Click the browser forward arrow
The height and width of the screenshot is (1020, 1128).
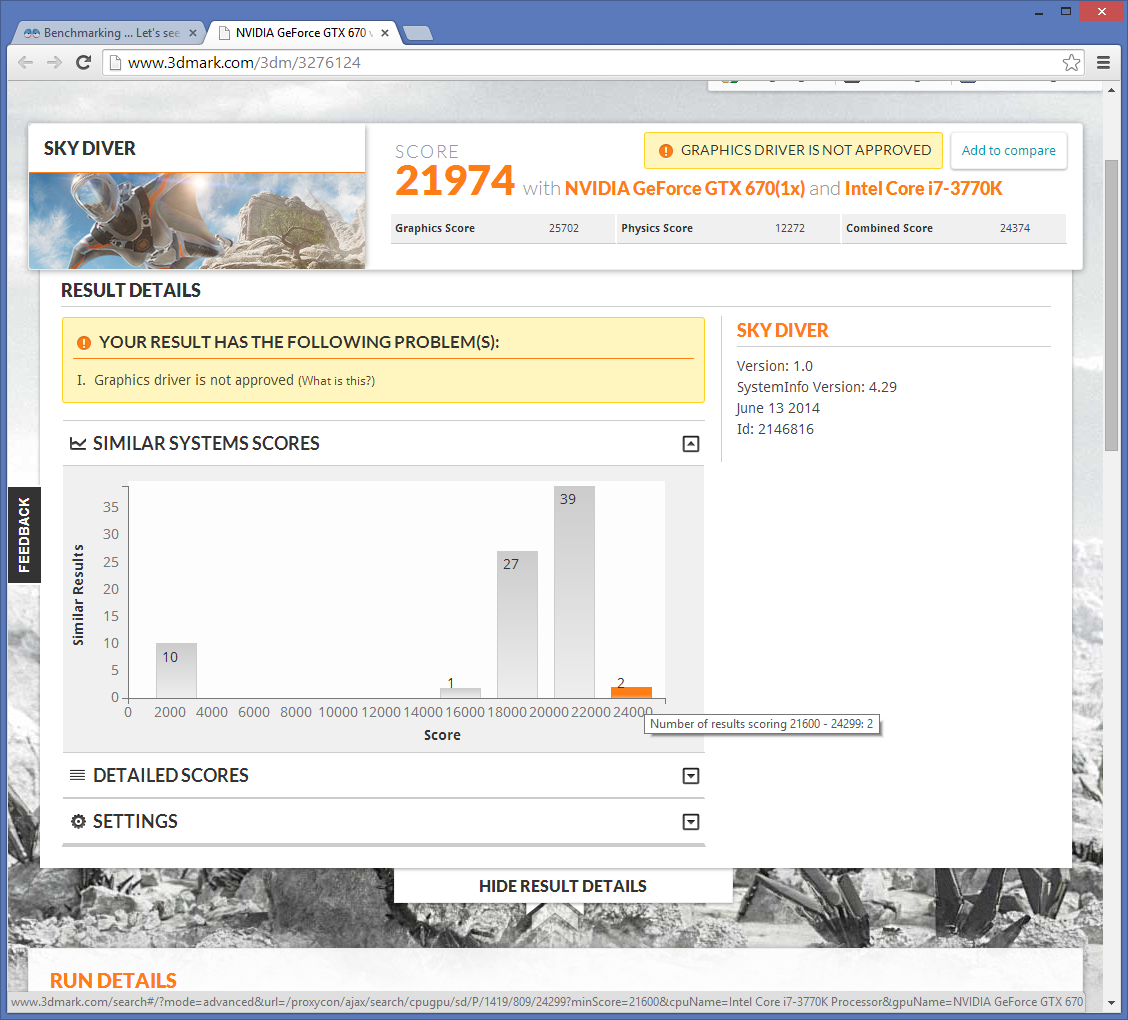pos(55,63)
